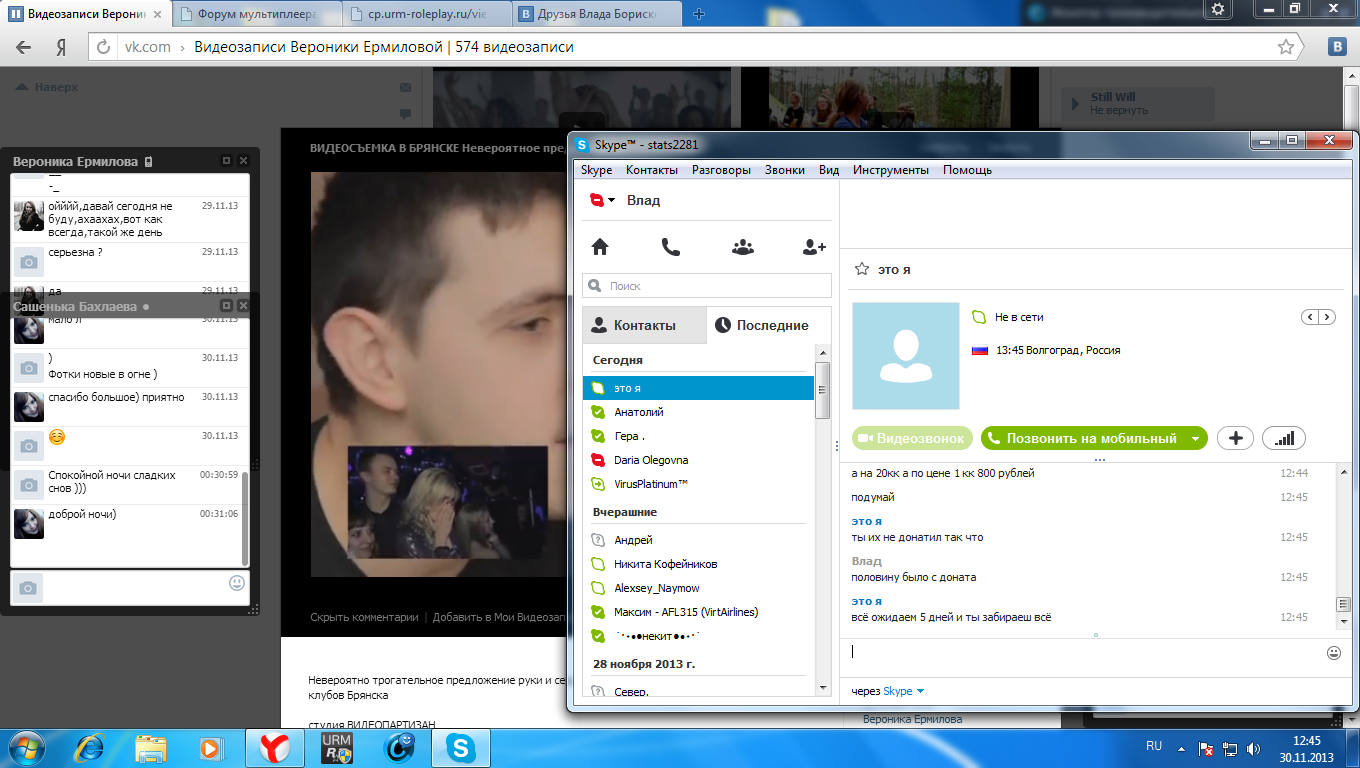The image size is (1360, 768).
Task: Select Alexsey_Naymow contact
Action: click(x=699, y=588)
